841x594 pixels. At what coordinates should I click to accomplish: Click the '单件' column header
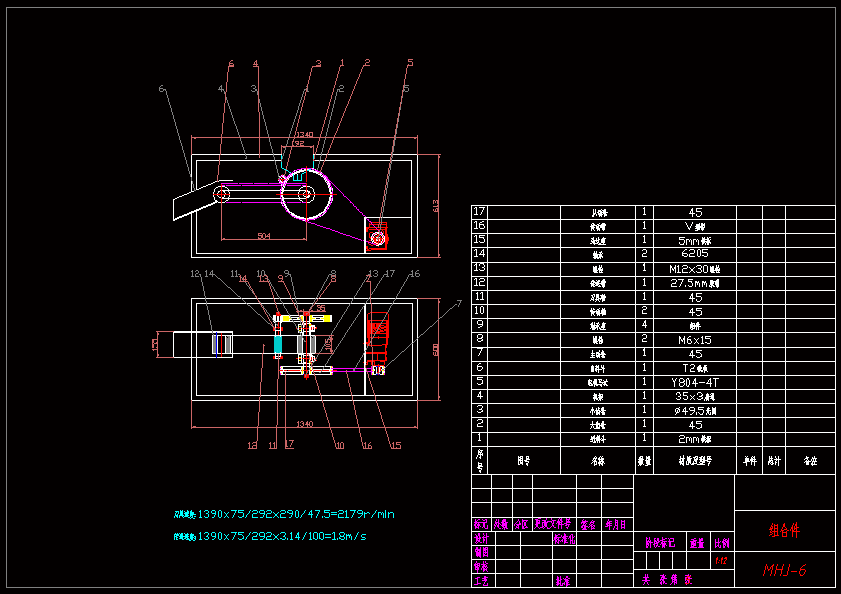[750, 461]
